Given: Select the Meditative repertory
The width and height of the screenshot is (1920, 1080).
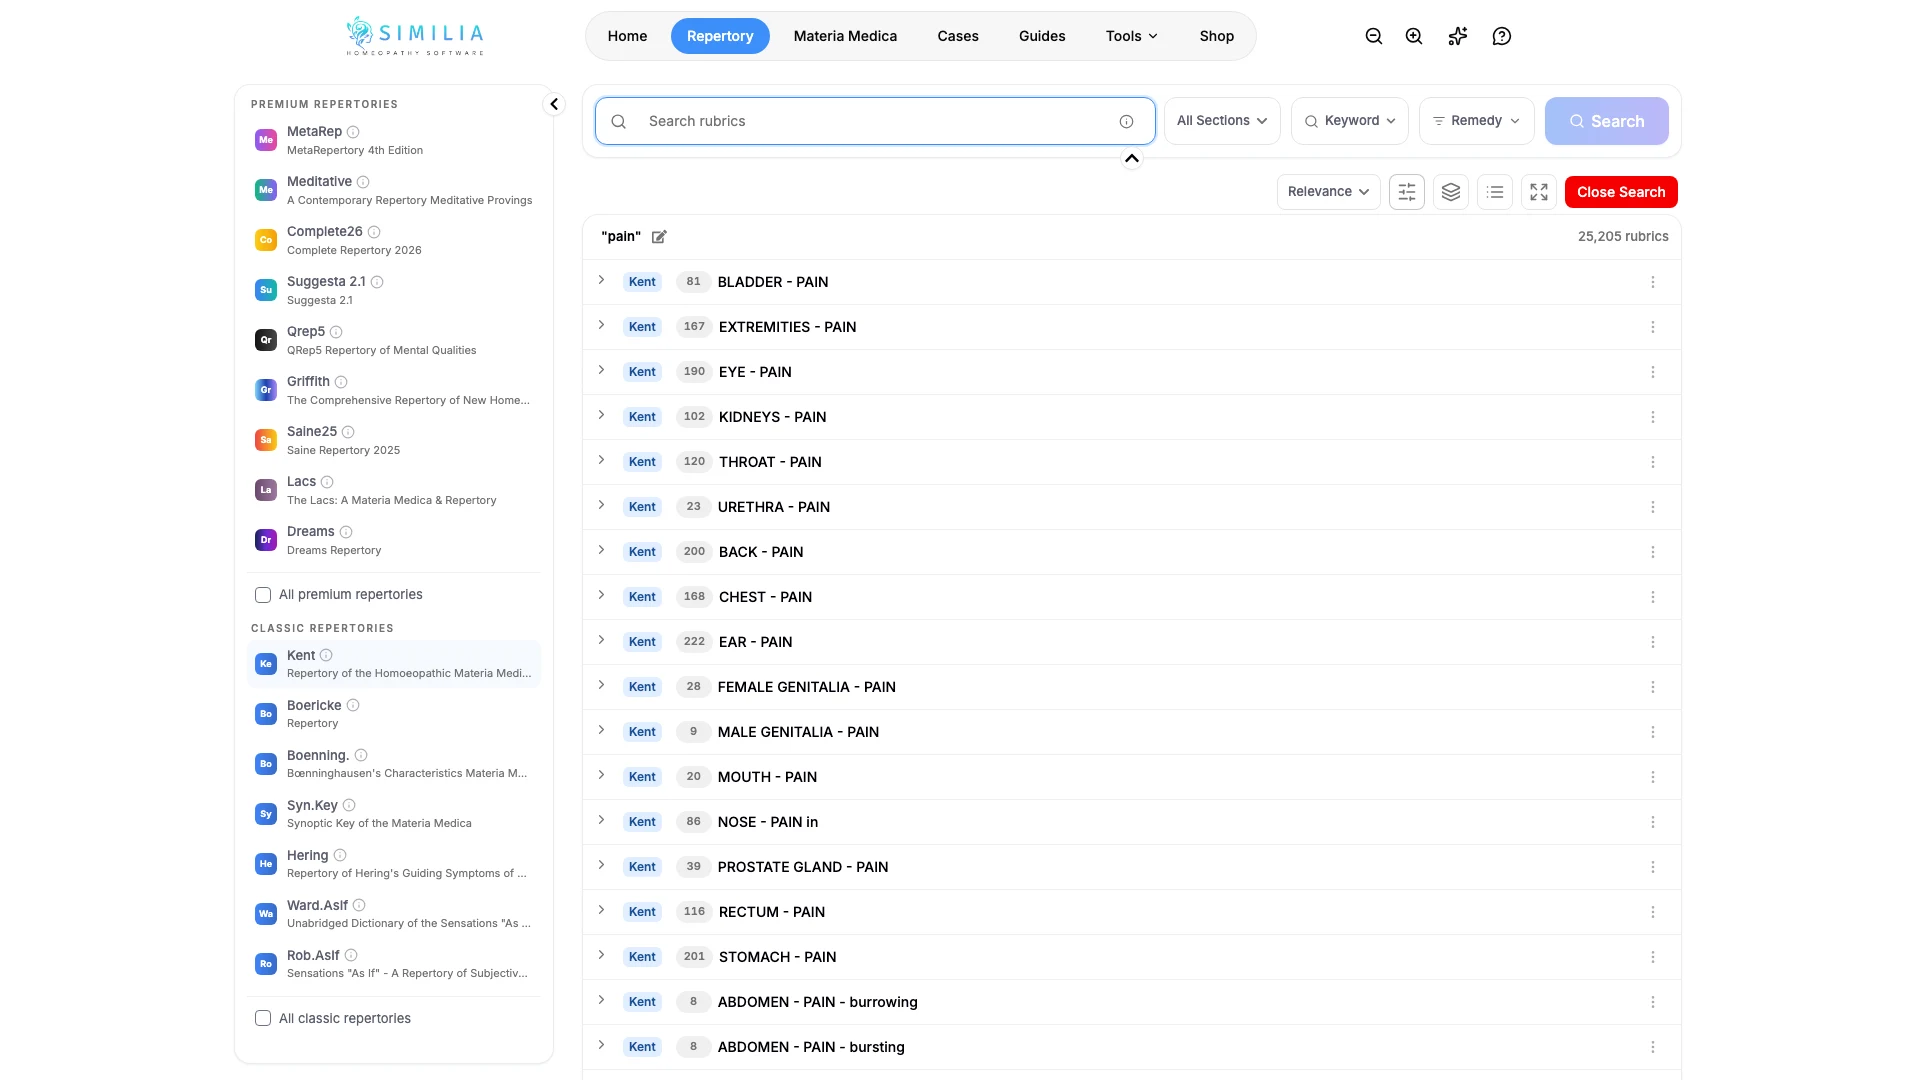Looking at the screenshot, I should click(x=394, y=190).
